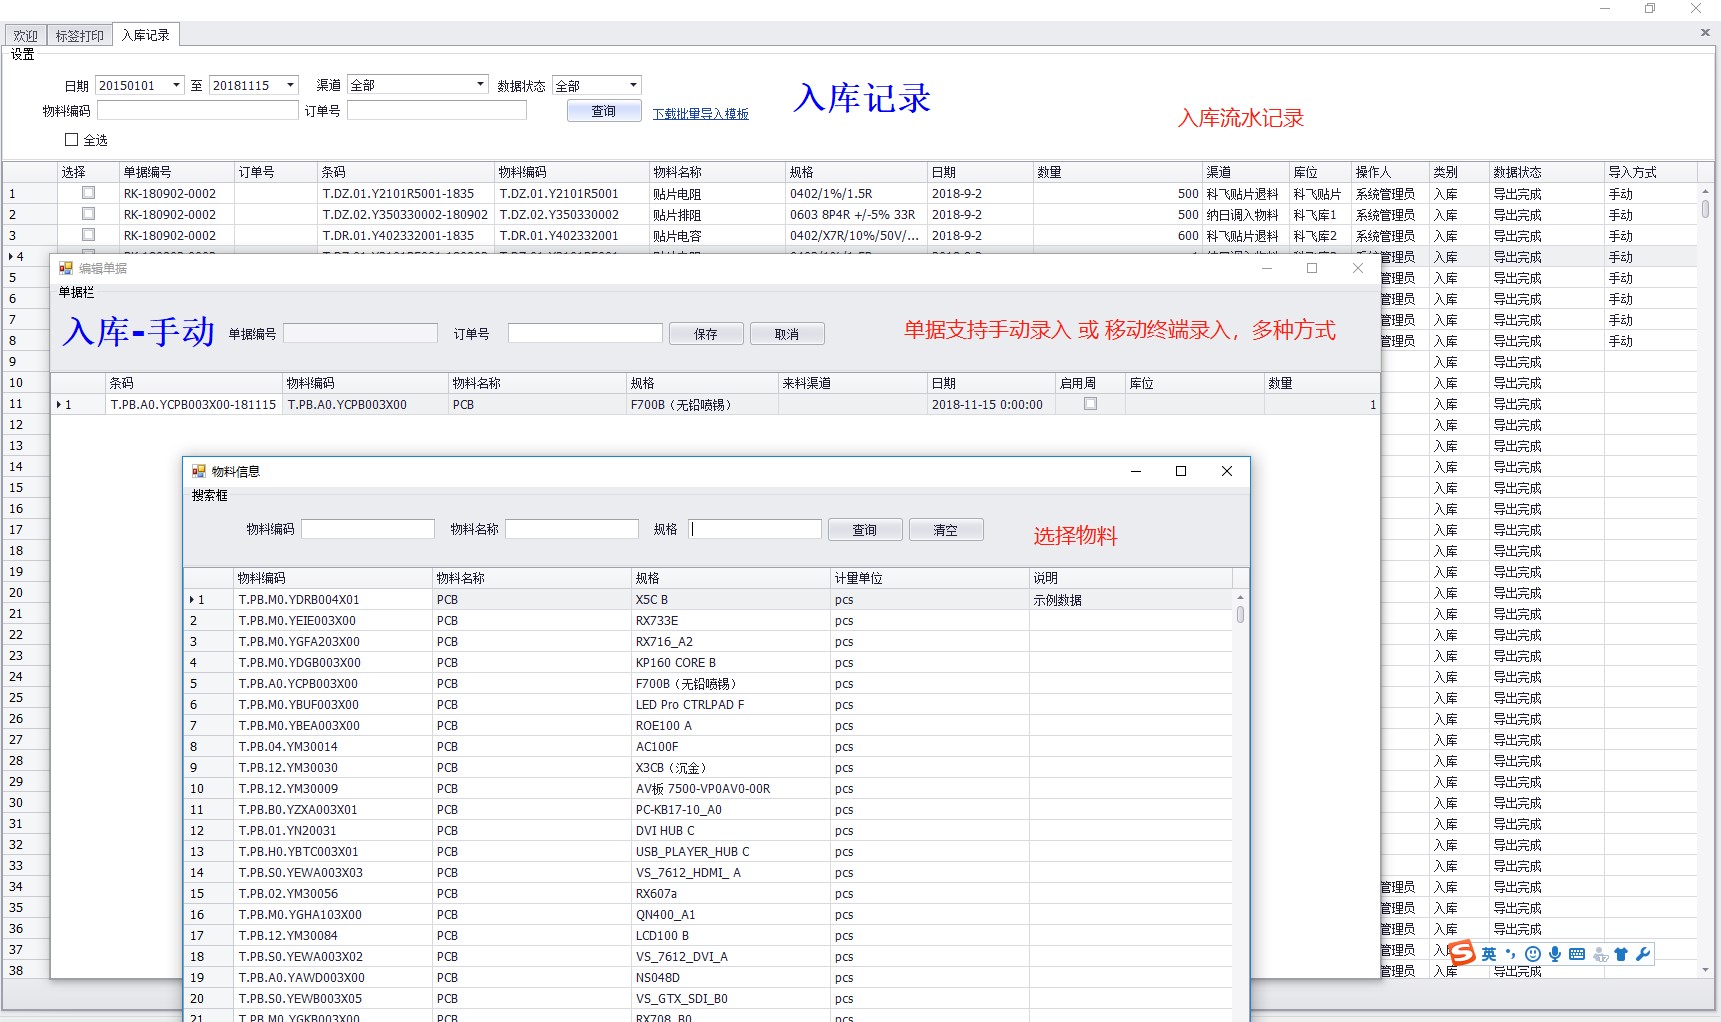This screenshot has height=1022, width=1721.
Task: Open Sogou skin shirt icon
Action: tap(1621, 954)
